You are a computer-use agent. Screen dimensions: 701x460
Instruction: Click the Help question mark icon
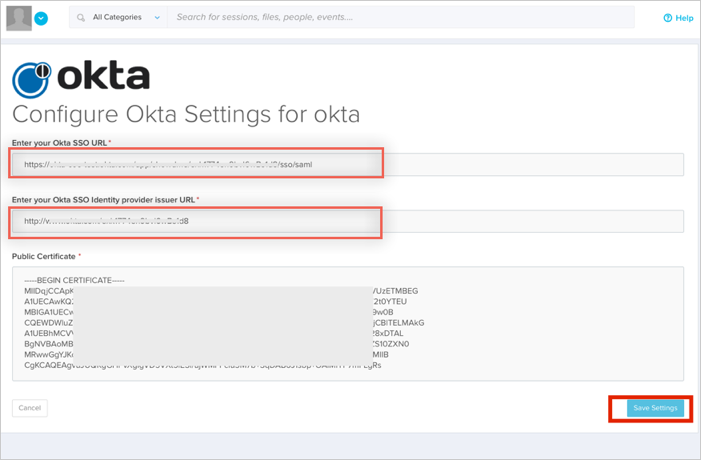(x=668, y=18)
